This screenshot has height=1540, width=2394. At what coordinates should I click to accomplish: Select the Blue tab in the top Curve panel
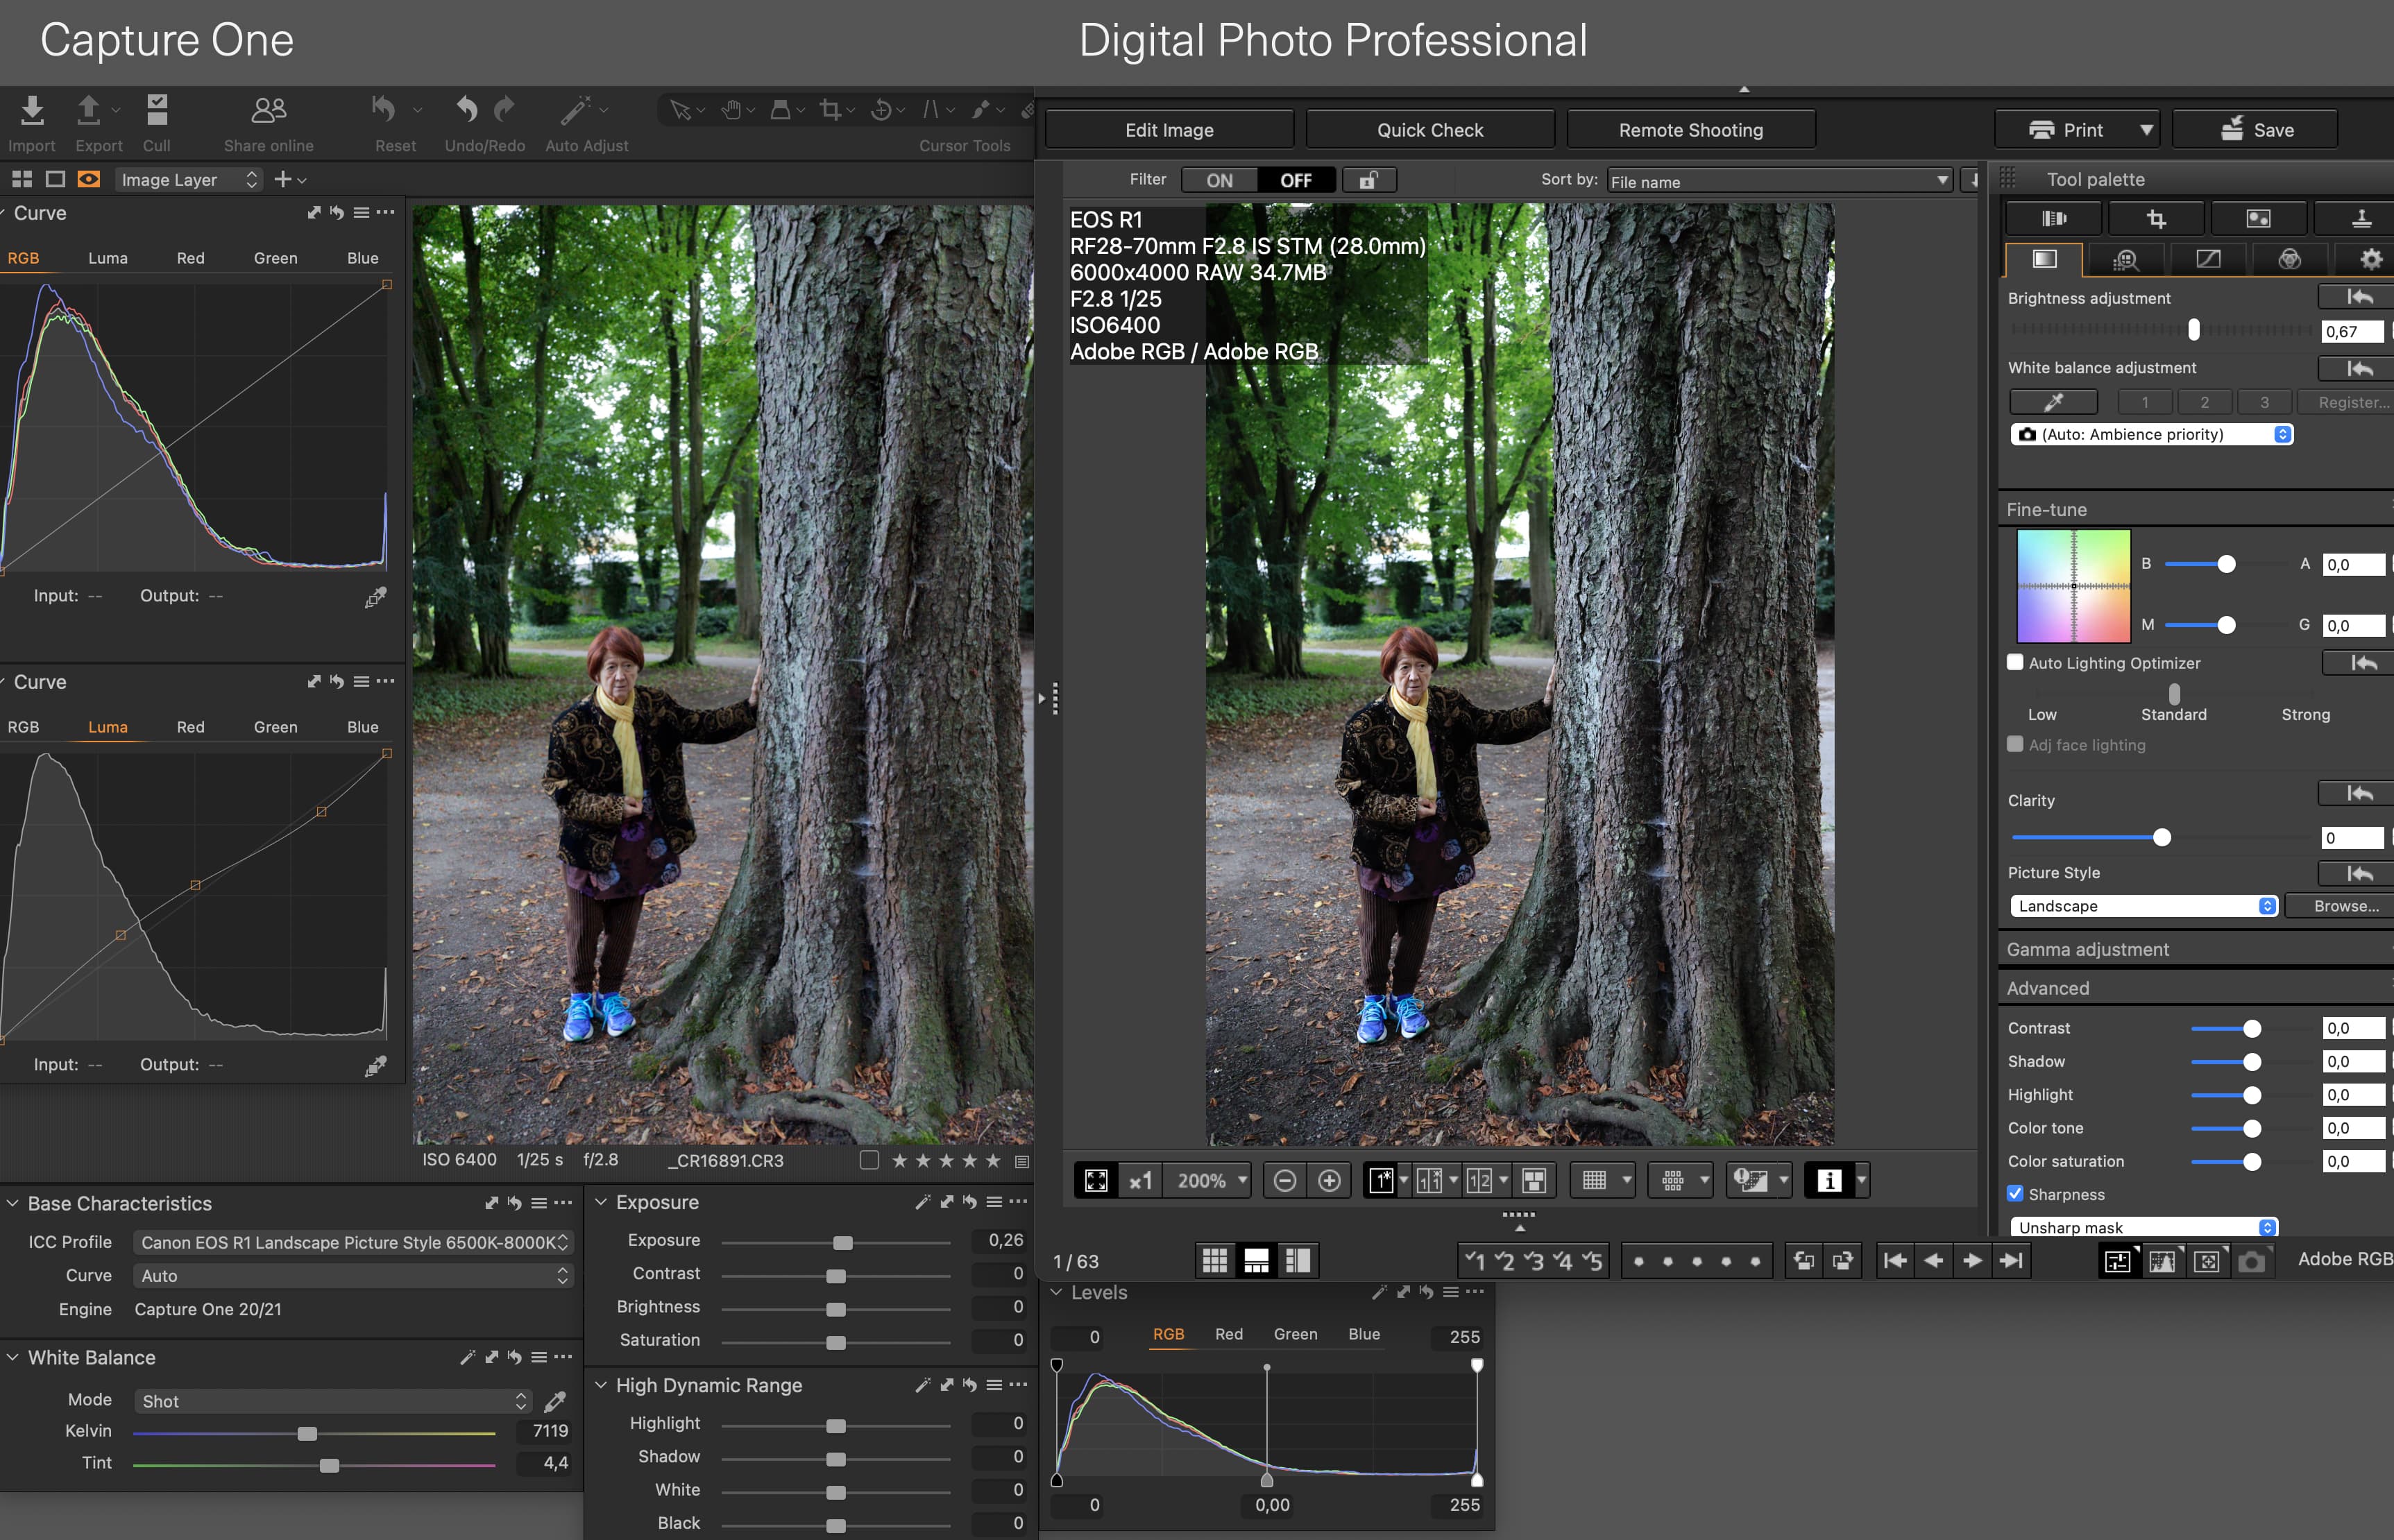pos(362,258)
